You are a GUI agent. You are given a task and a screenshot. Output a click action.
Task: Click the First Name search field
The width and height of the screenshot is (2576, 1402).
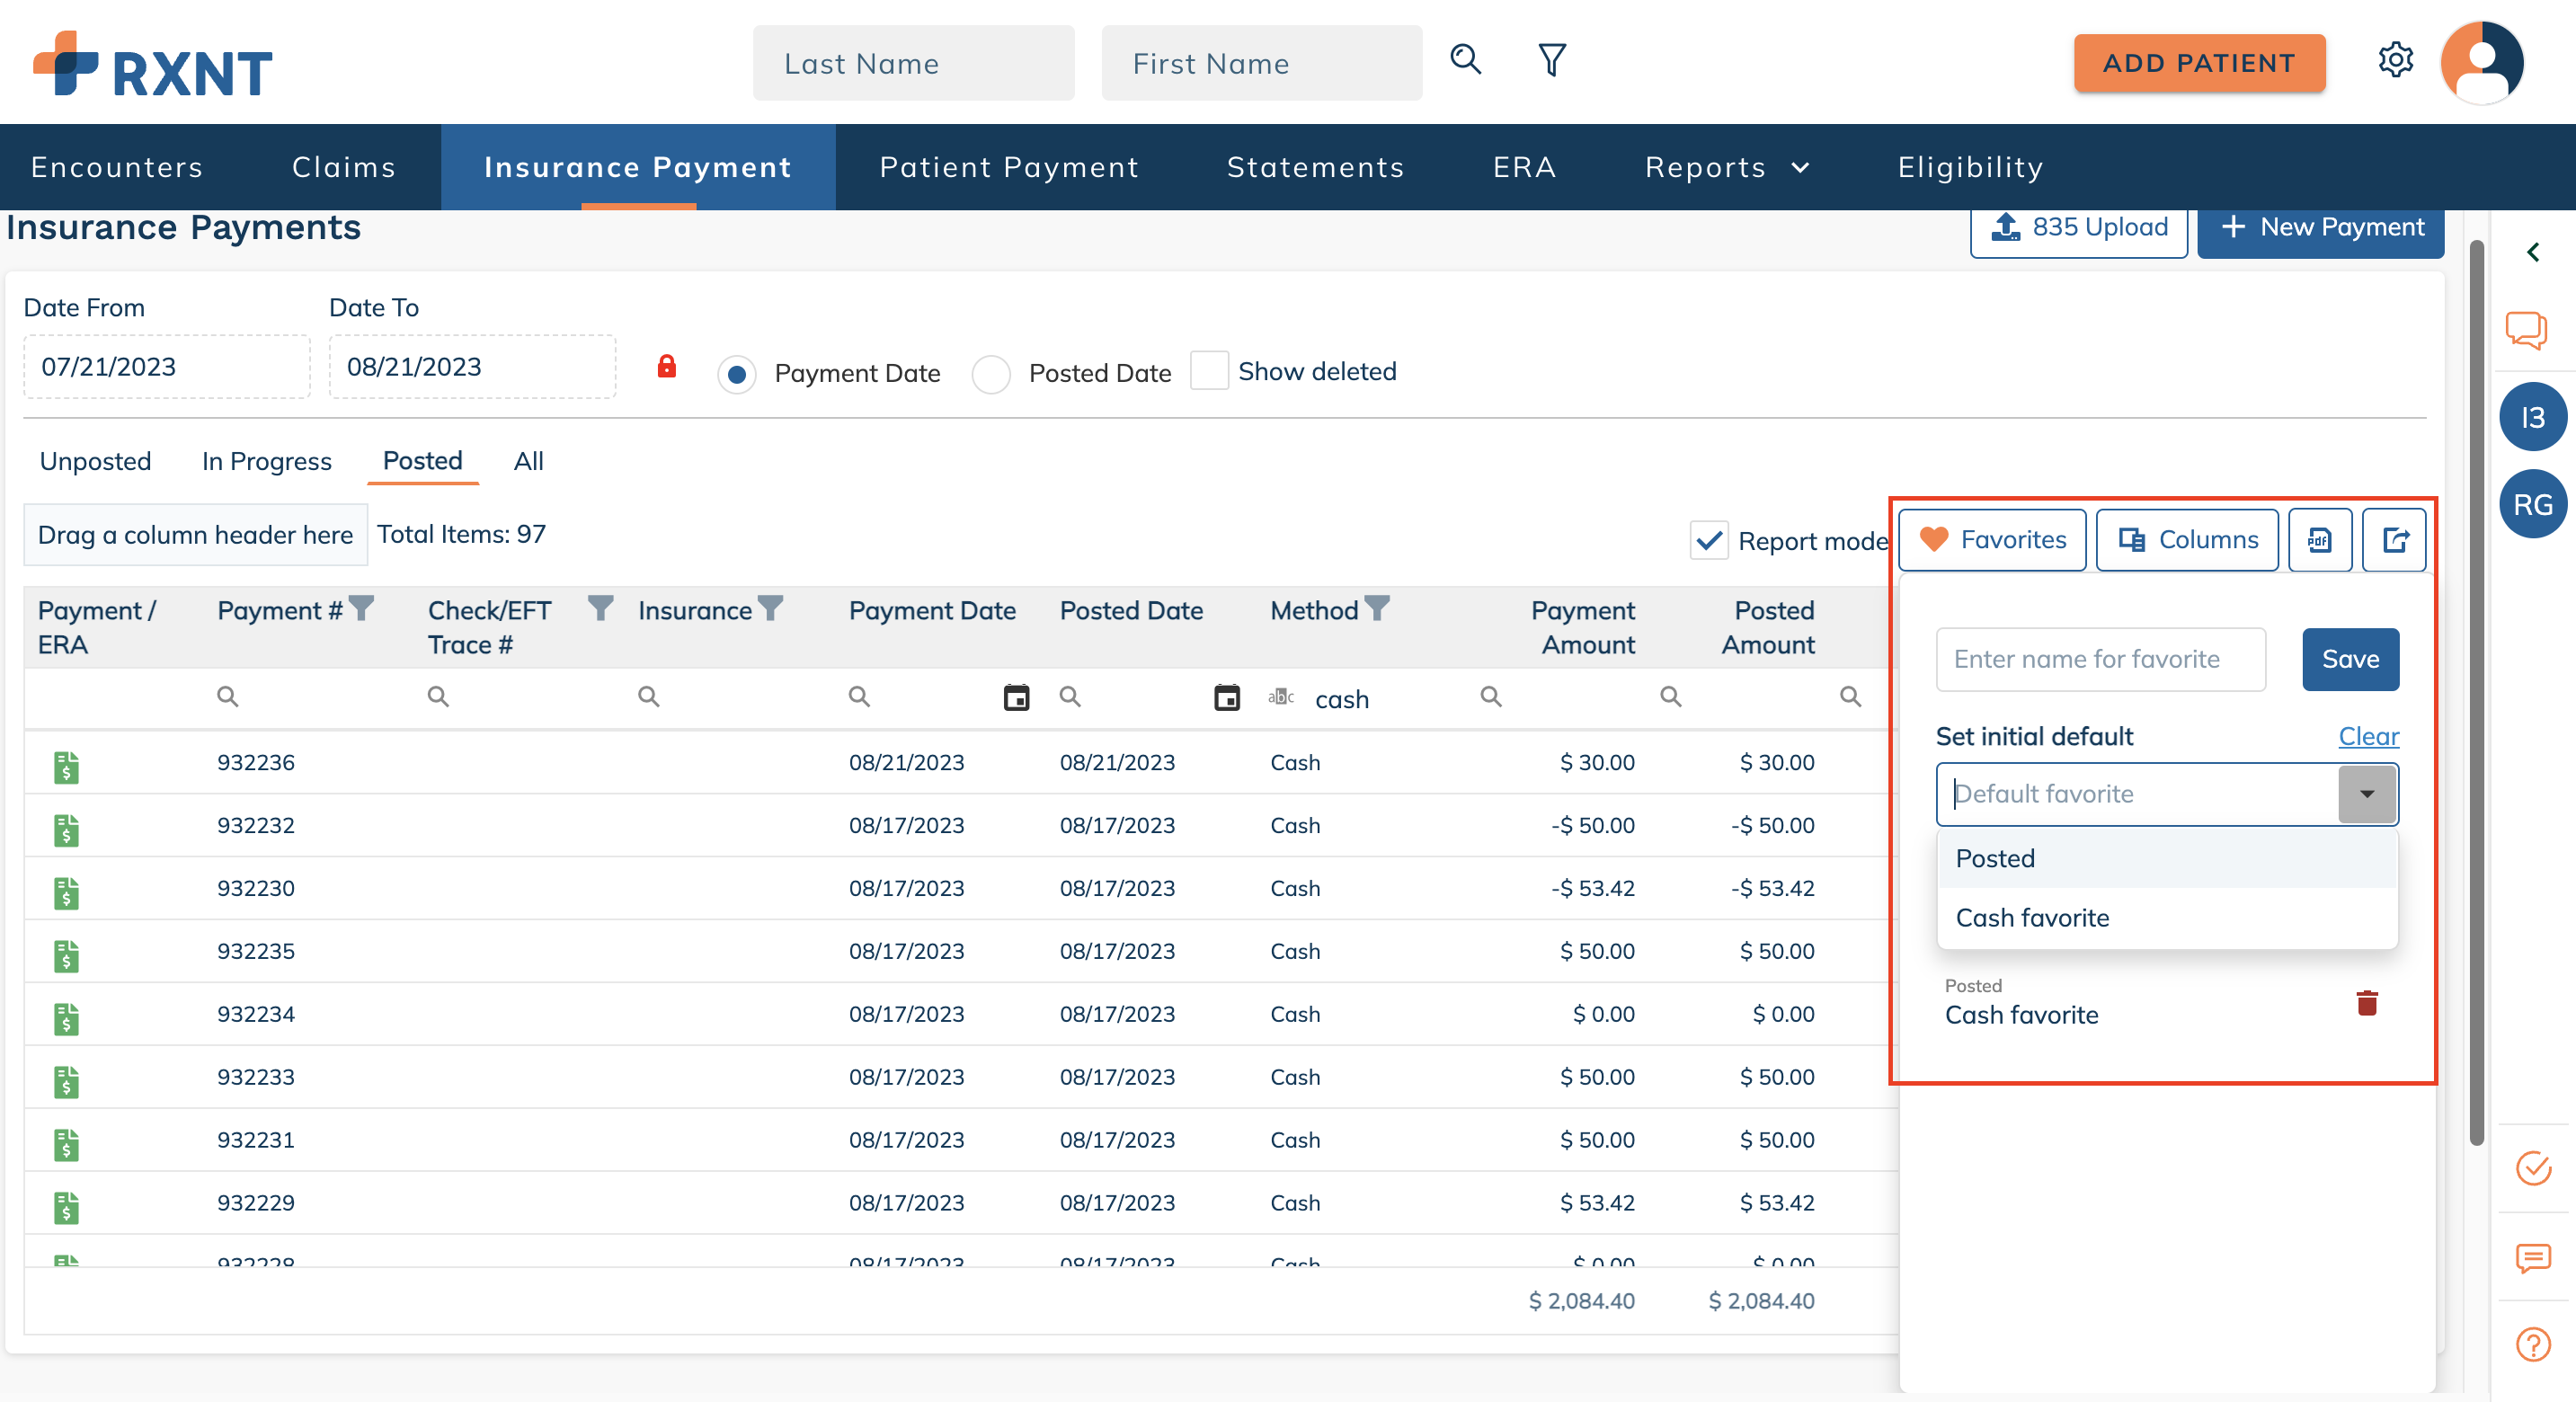(x=1261, y=63)
